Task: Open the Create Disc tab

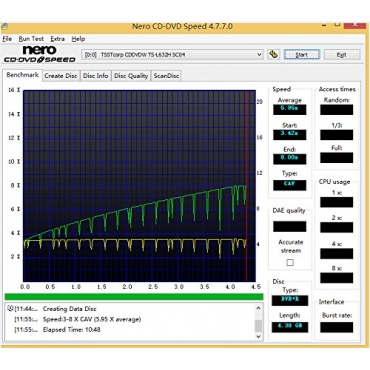Action: (61, 76)
